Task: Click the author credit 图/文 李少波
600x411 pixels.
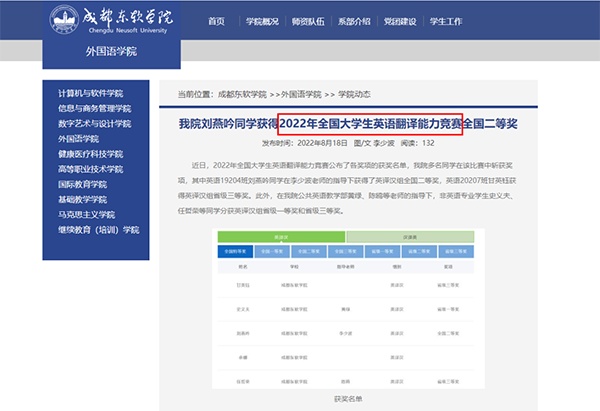Action: click(374, 143)
